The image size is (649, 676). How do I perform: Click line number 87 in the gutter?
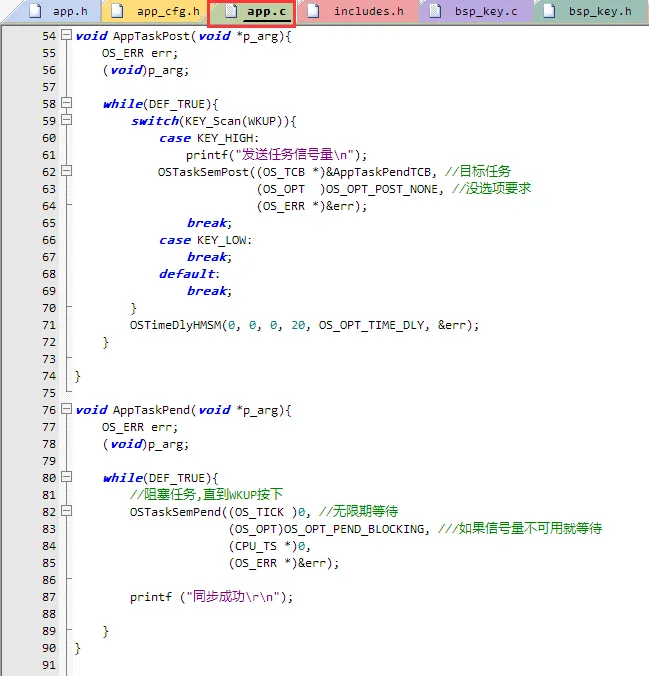point(49,597)
